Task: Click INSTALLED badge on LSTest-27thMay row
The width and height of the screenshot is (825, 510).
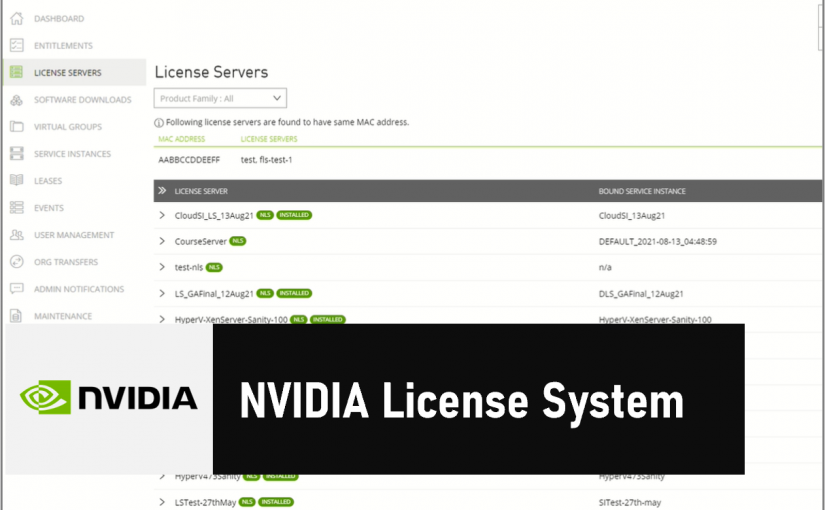Action: click(276, 502)
